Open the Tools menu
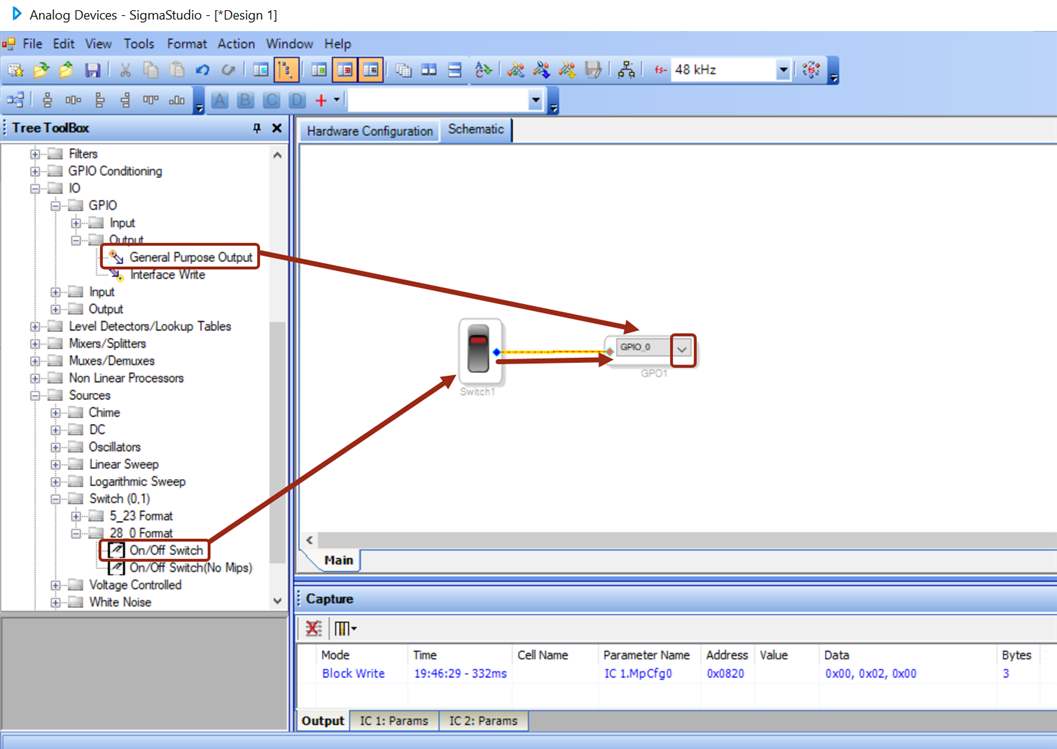This screenshot has height=749, width=1057. click(139, 44)
